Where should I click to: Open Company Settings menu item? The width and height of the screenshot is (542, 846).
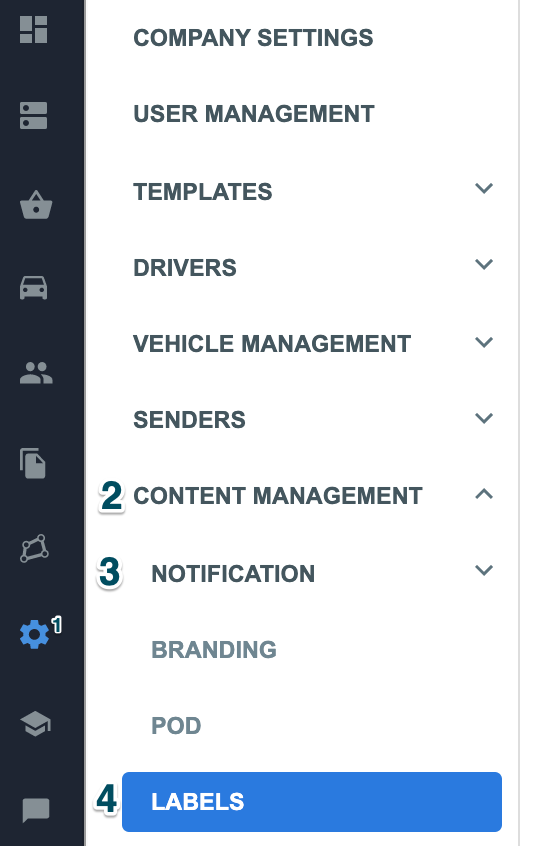(x=253, y=38)
